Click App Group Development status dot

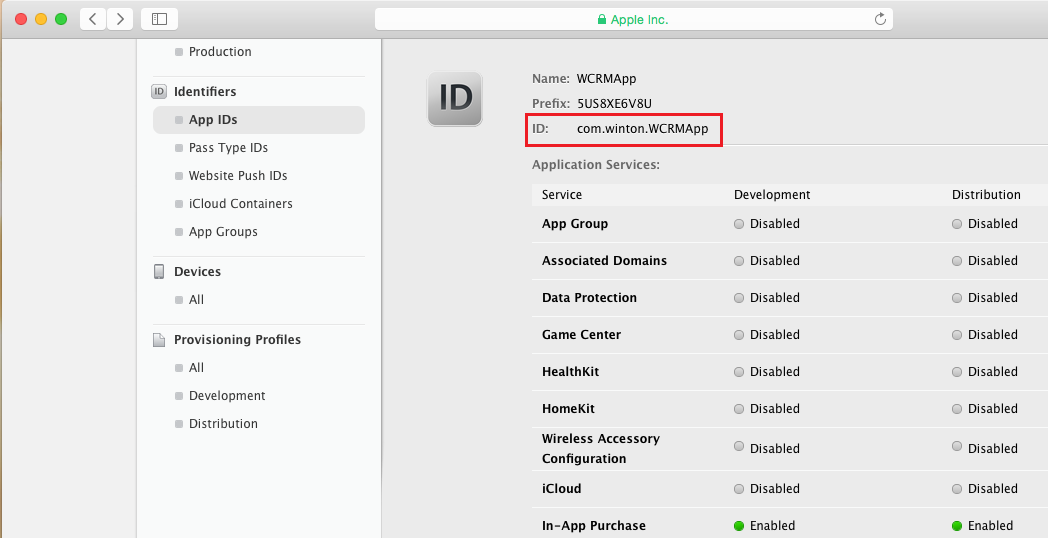[739, 224]
